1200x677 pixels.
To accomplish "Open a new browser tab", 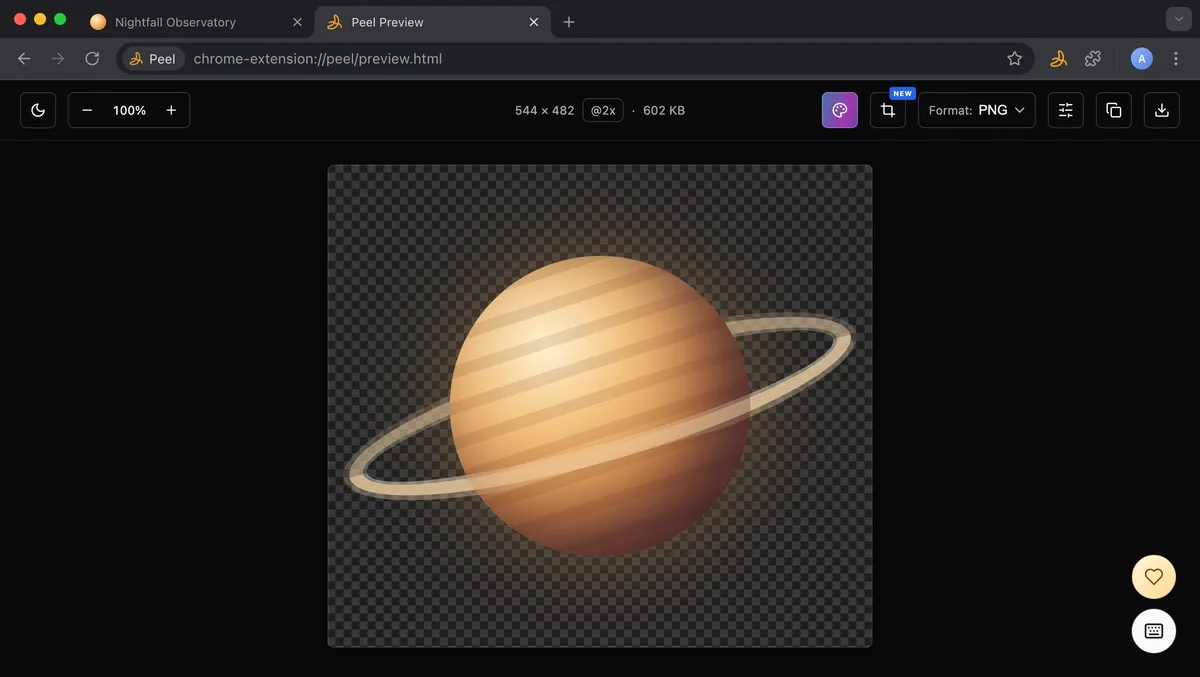I will [x=569, y=22].
